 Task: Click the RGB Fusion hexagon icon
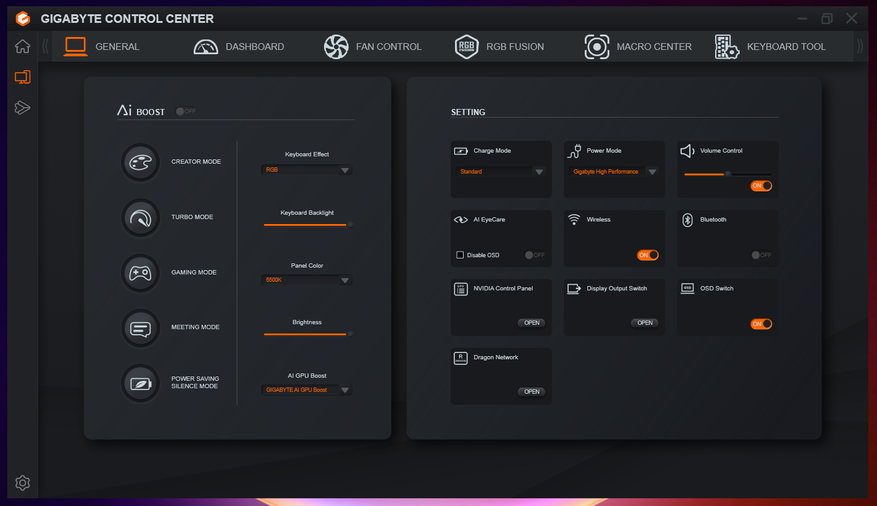pyautogui.click(x=466, y=47)
